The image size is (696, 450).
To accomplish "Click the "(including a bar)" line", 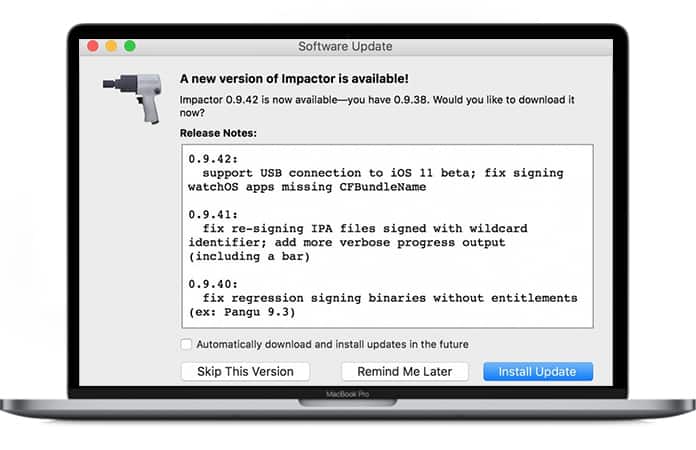I will coord(249,257).
